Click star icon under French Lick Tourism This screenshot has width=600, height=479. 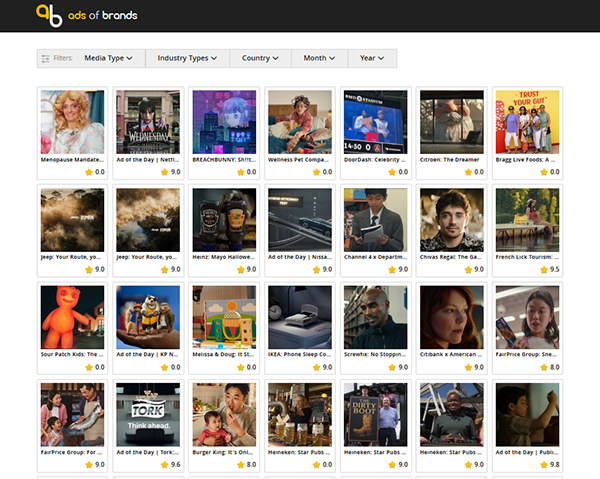point(540,269)
